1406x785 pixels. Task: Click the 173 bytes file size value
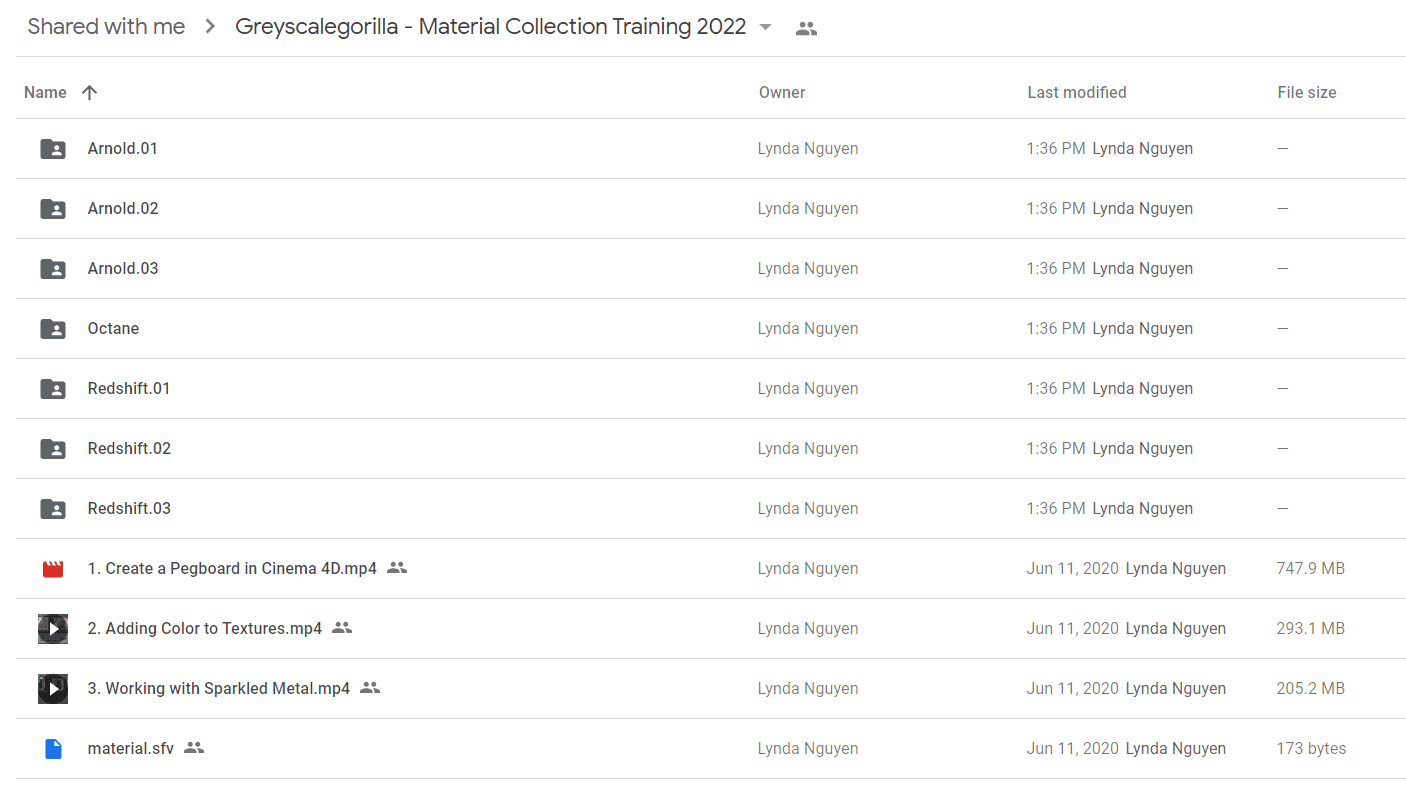[1311, 749]
